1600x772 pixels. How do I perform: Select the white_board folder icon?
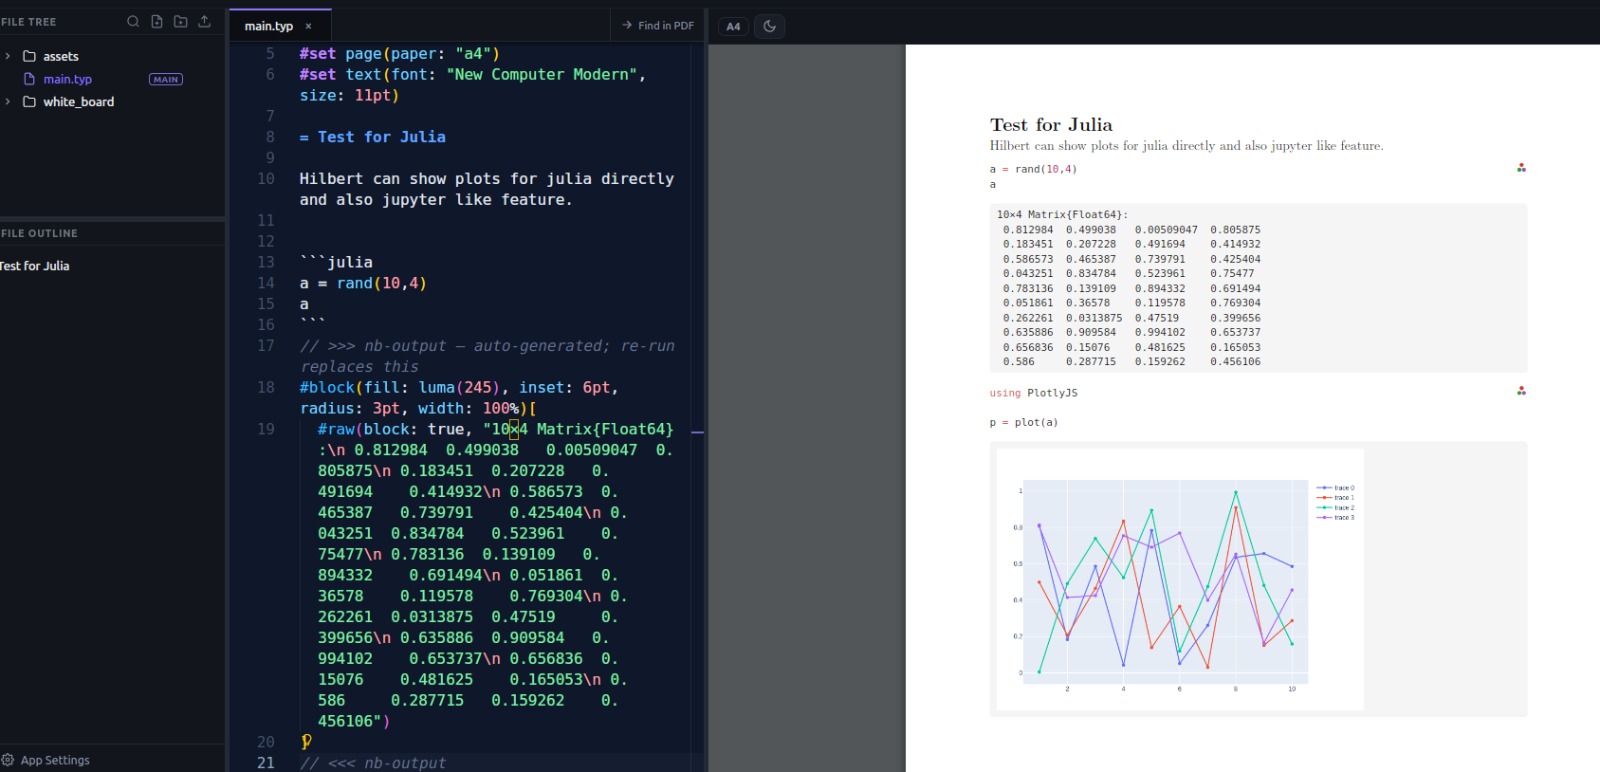pyautogui.click(x=29, y=101)
